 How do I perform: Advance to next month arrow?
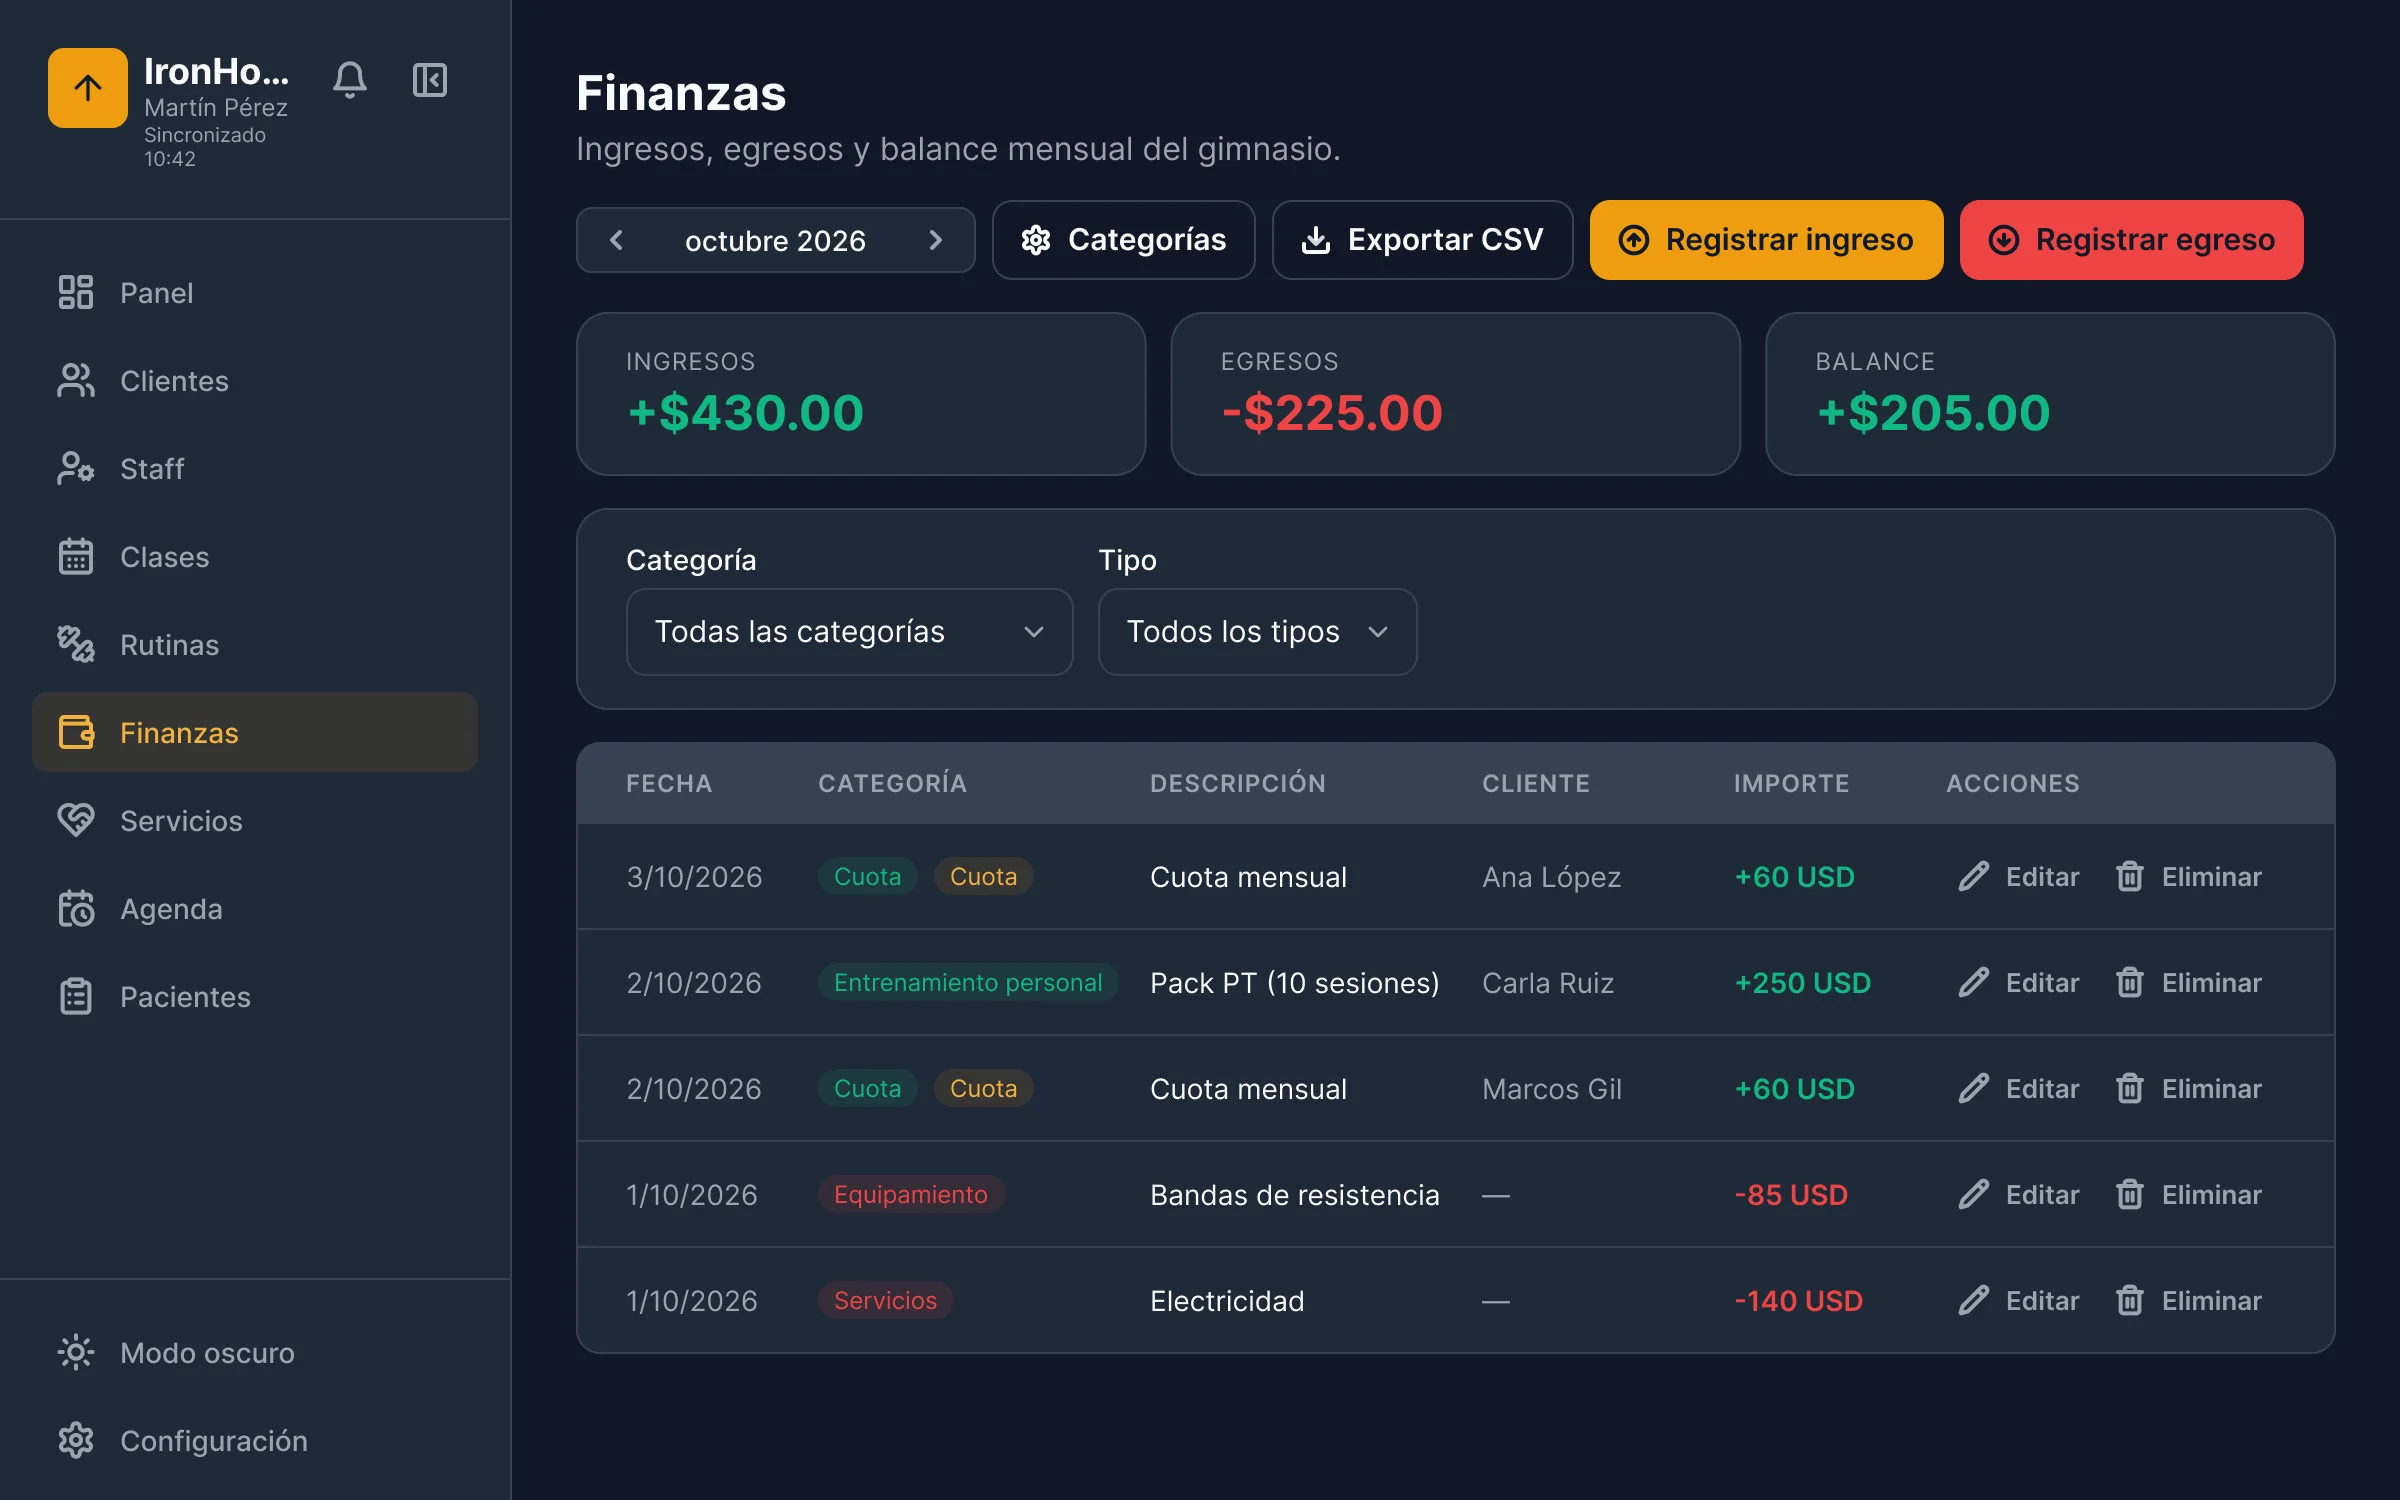click(935, 240)
